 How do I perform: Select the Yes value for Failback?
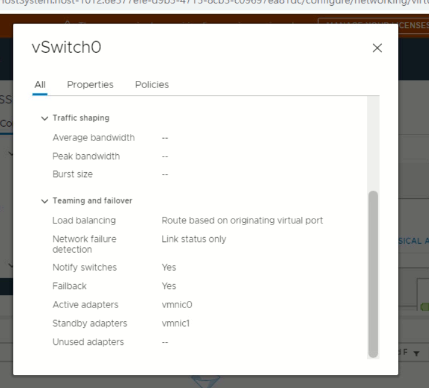point(169,286)
